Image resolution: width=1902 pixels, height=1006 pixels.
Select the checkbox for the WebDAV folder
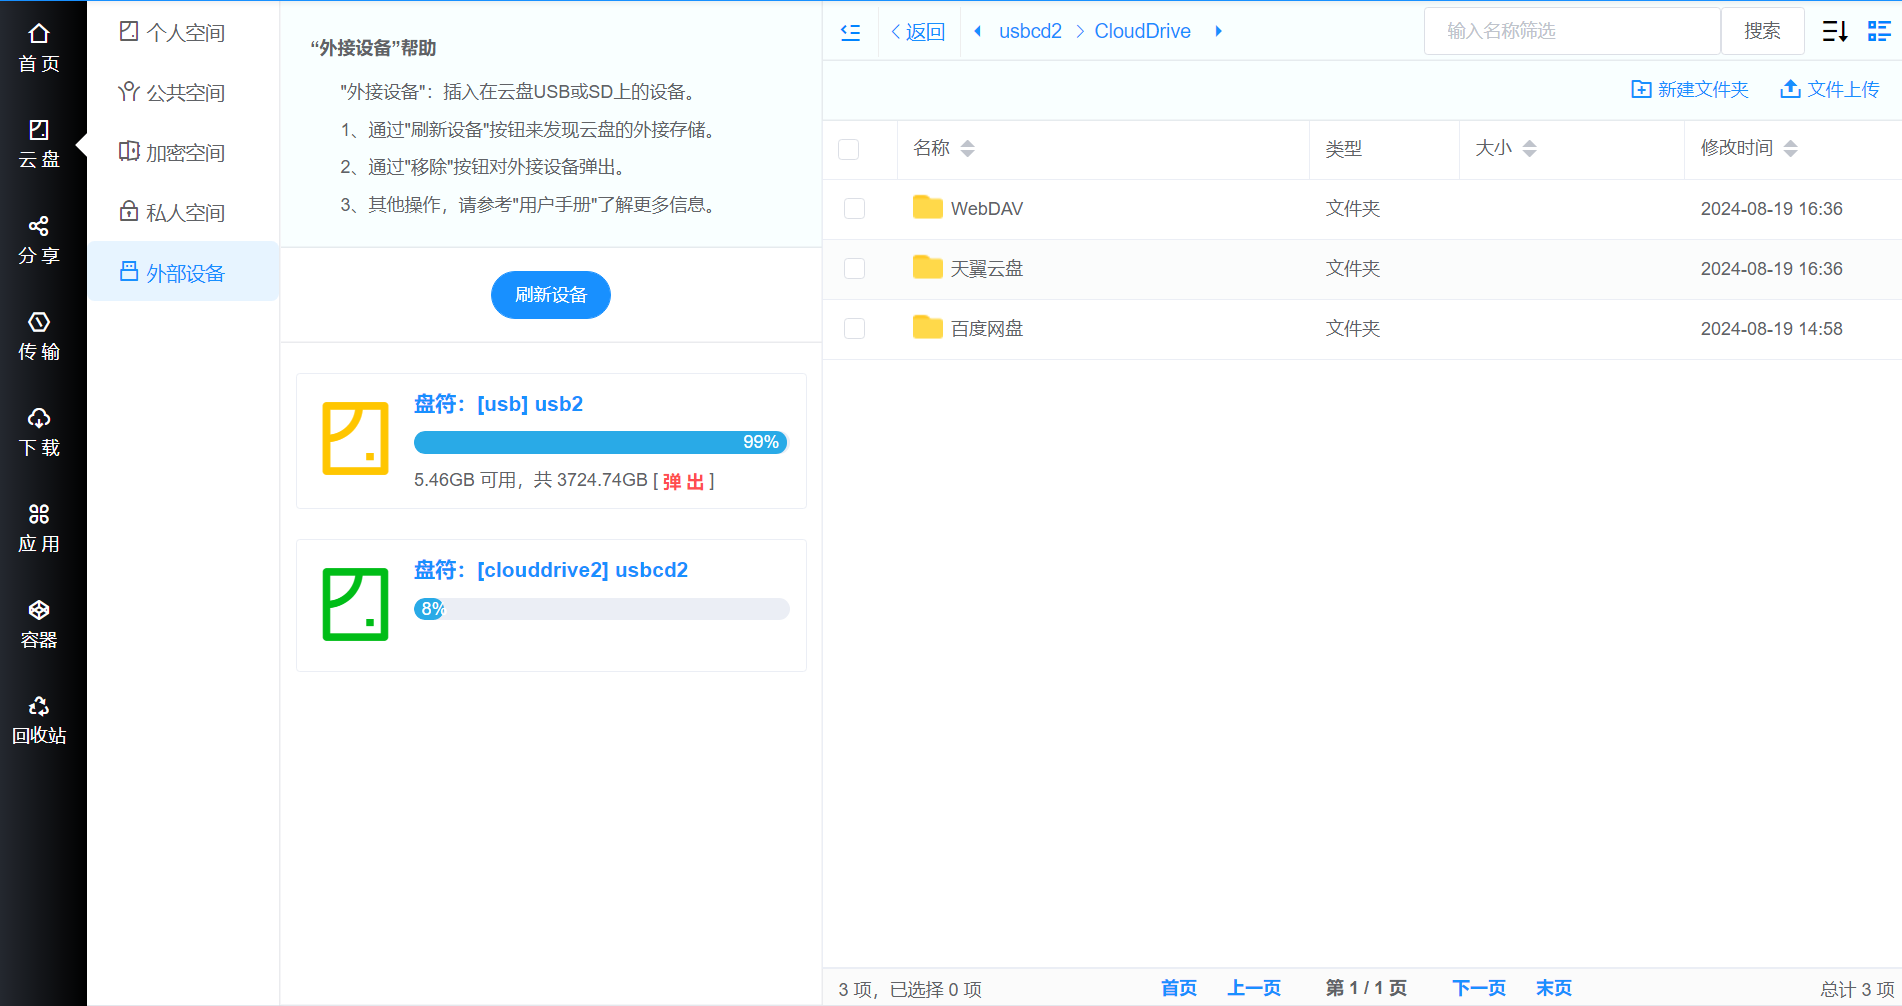pyautogui.click(x=854, y=208)
